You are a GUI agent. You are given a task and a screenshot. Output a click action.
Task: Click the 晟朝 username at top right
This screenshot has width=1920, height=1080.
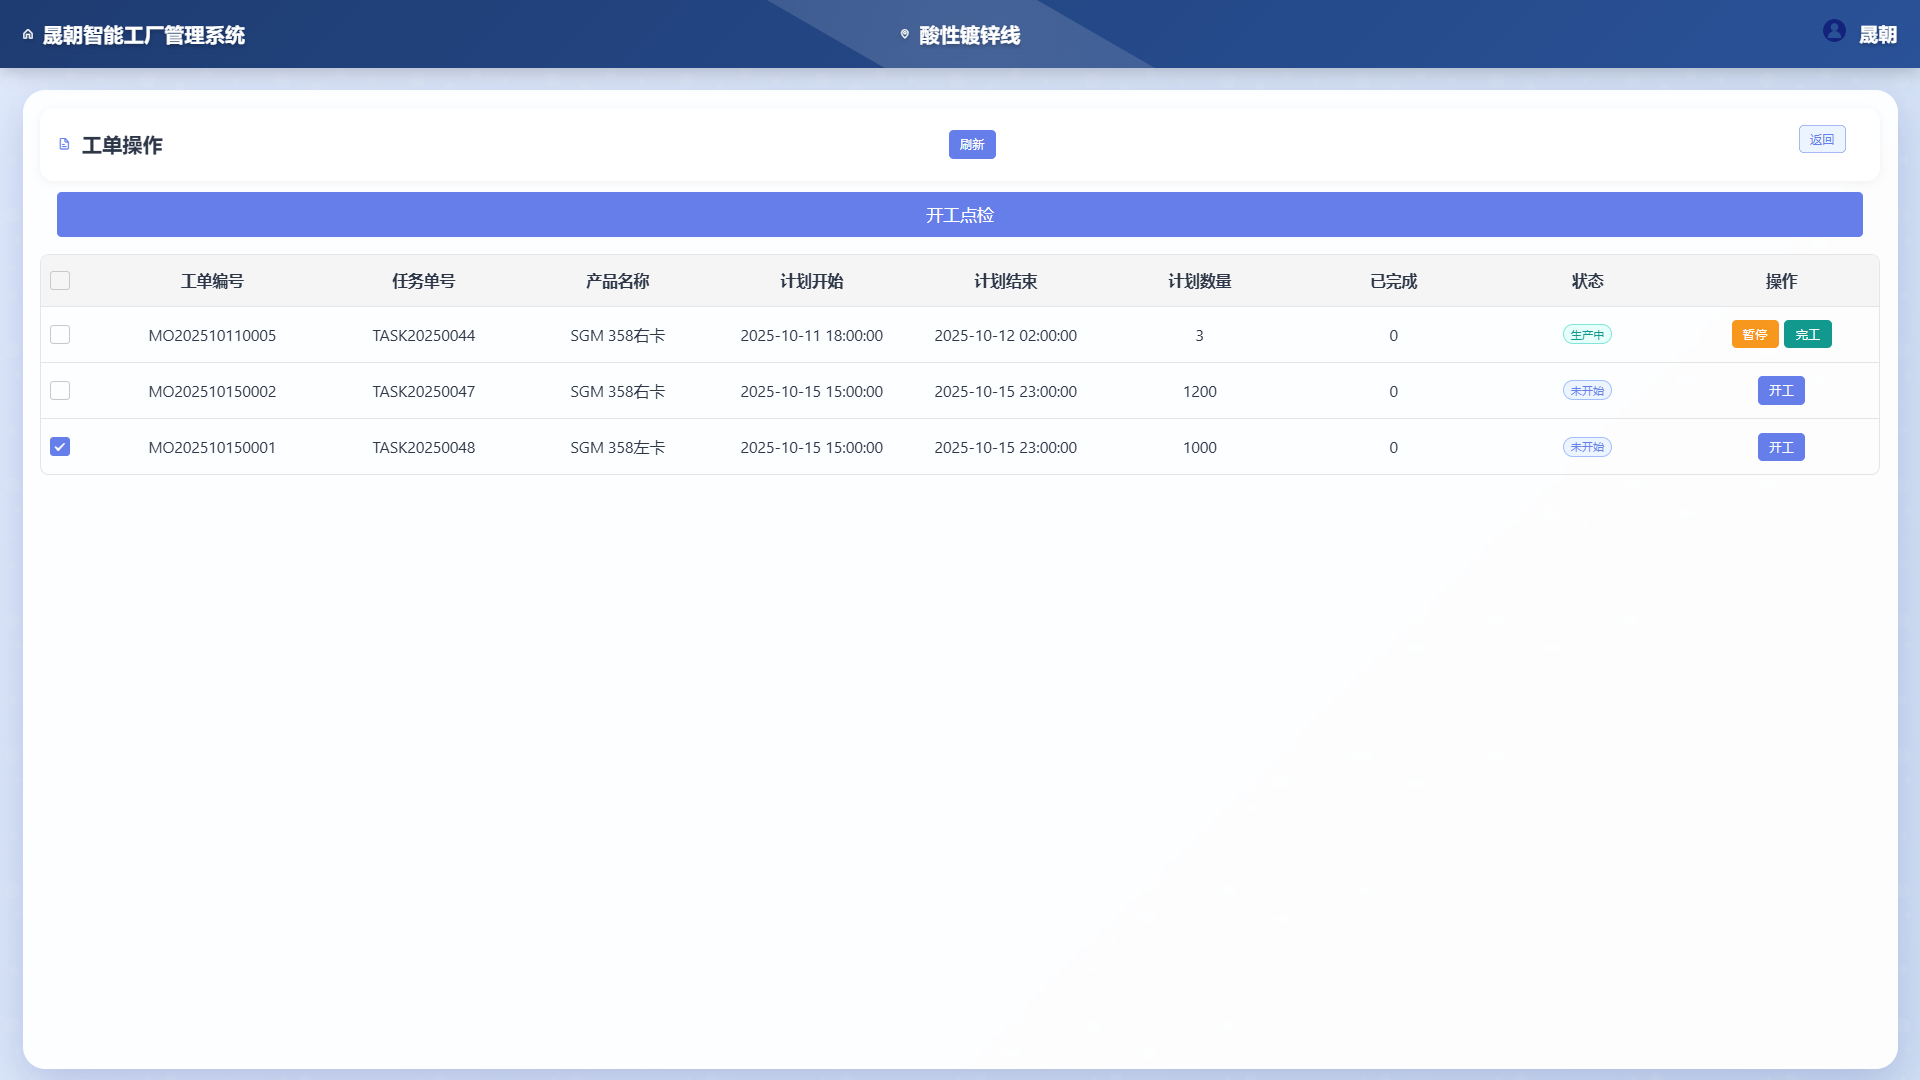[x=1877, y=35]
